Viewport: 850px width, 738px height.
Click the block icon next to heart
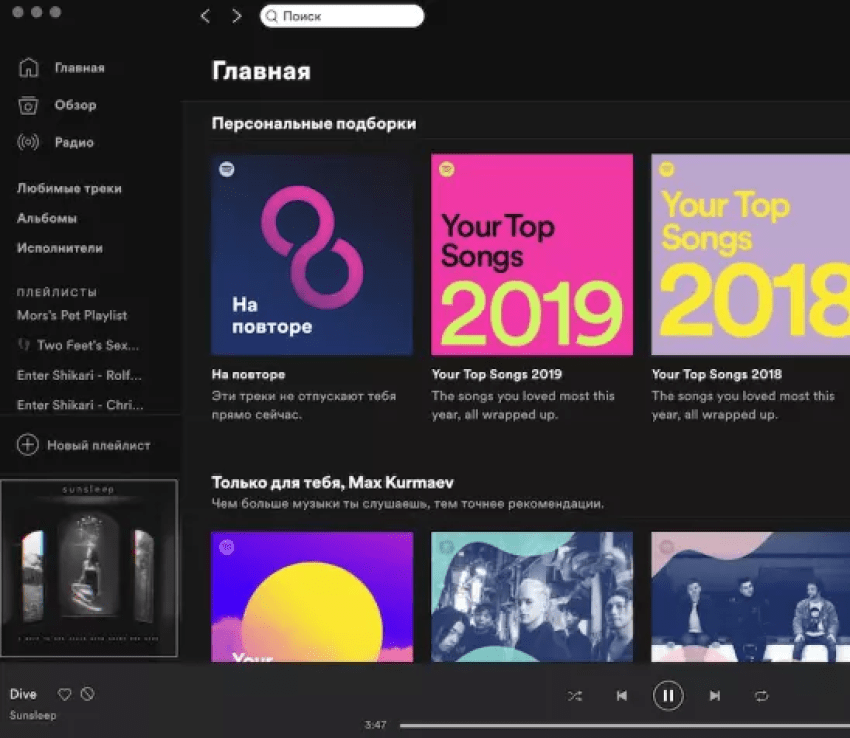tap(87, 694)
